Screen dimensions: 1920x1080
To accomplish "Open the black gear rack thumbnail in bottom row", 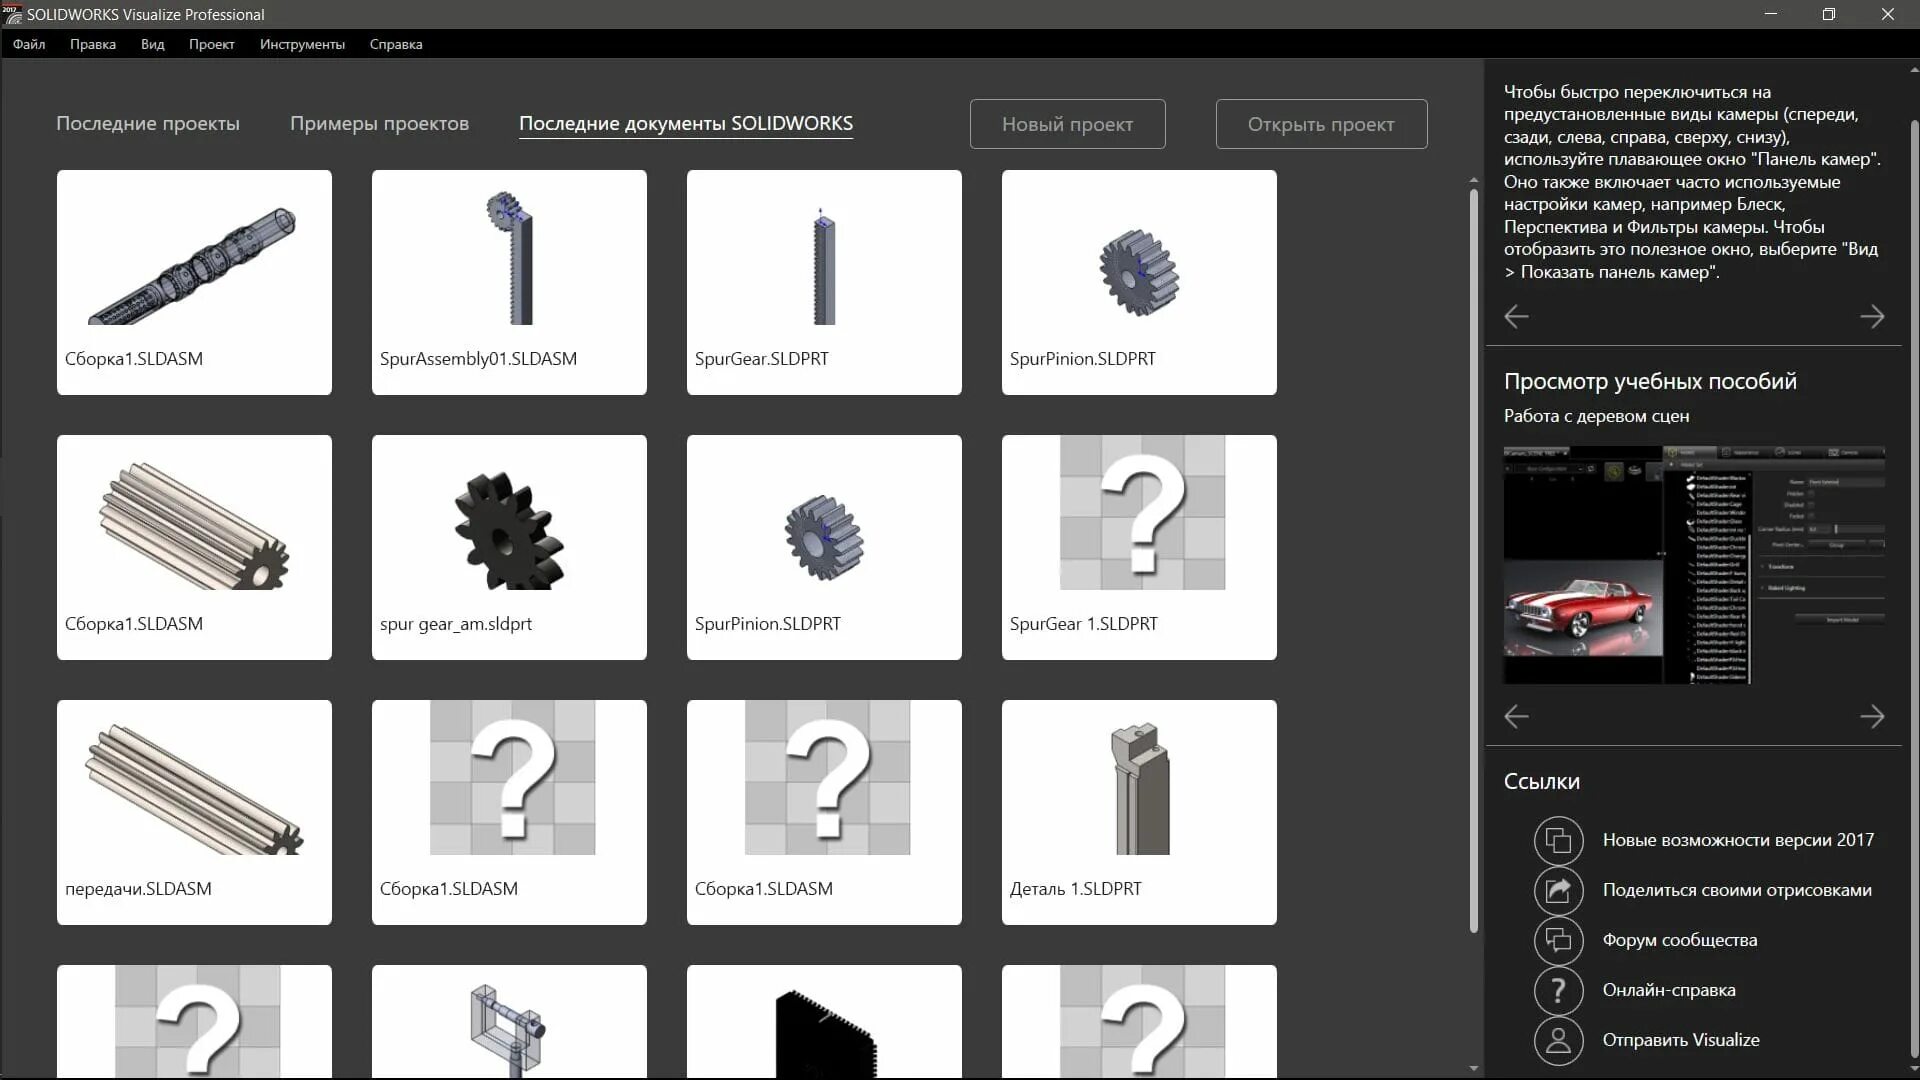I will click(x=824, y=1021).
